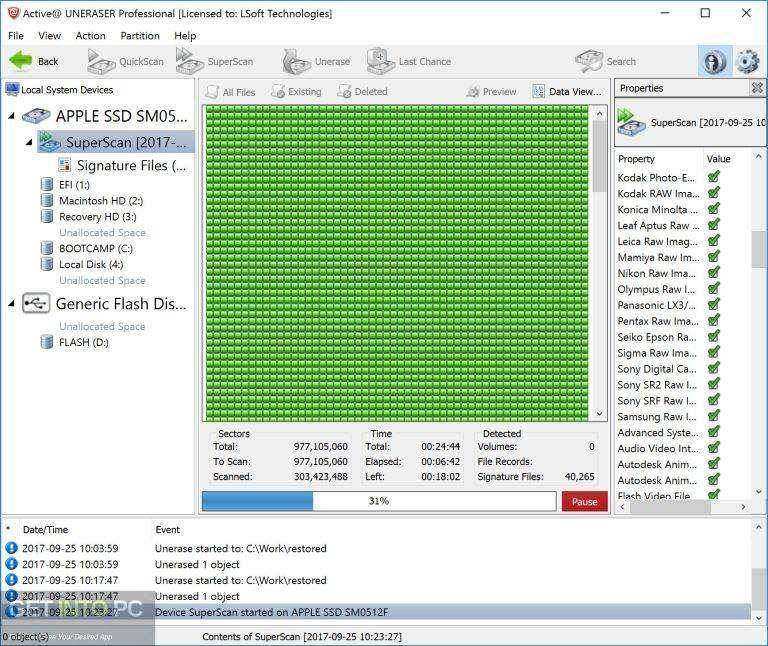Open the settings gear icon

coord(747,62)
